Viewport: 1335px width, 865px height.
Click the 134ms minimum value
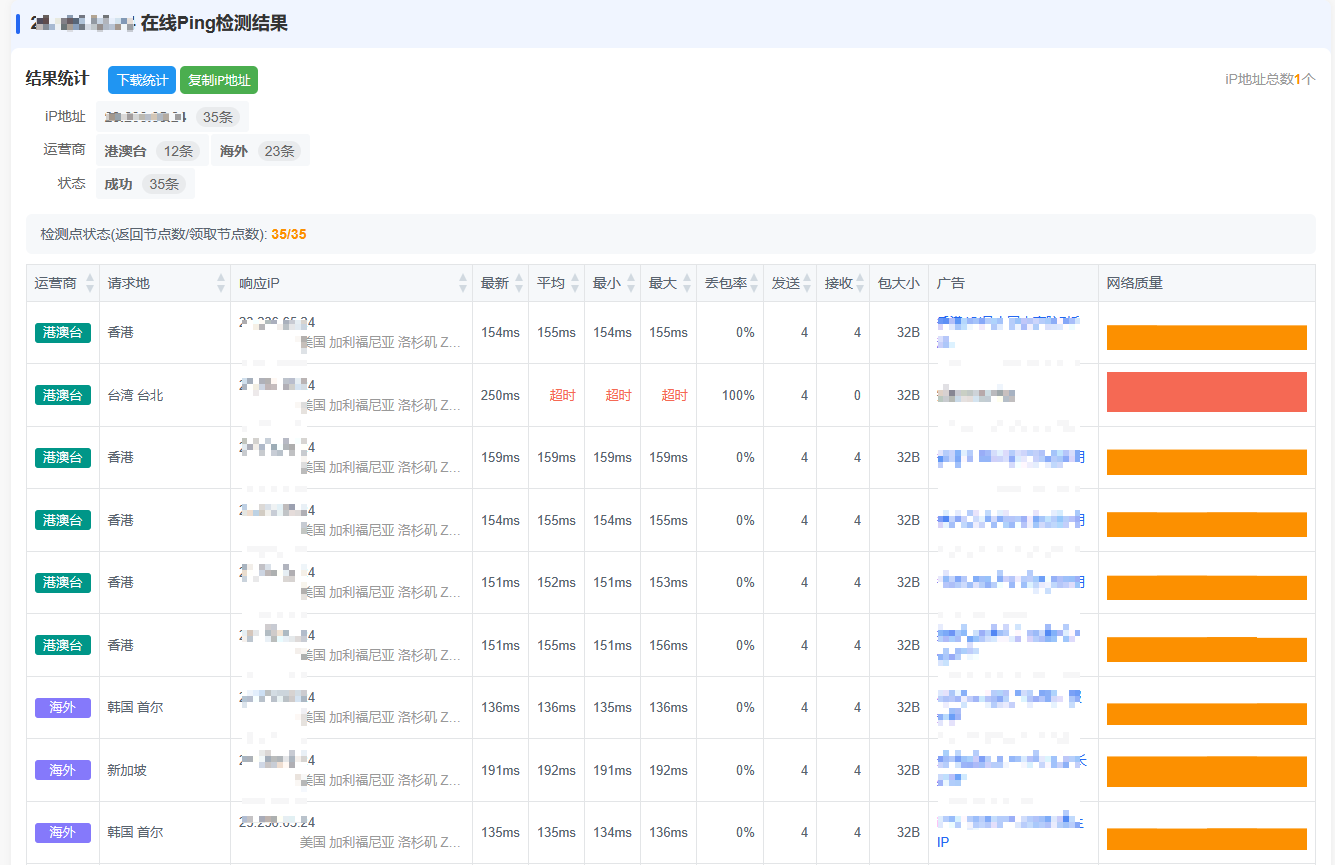click(x=612, y=832)
